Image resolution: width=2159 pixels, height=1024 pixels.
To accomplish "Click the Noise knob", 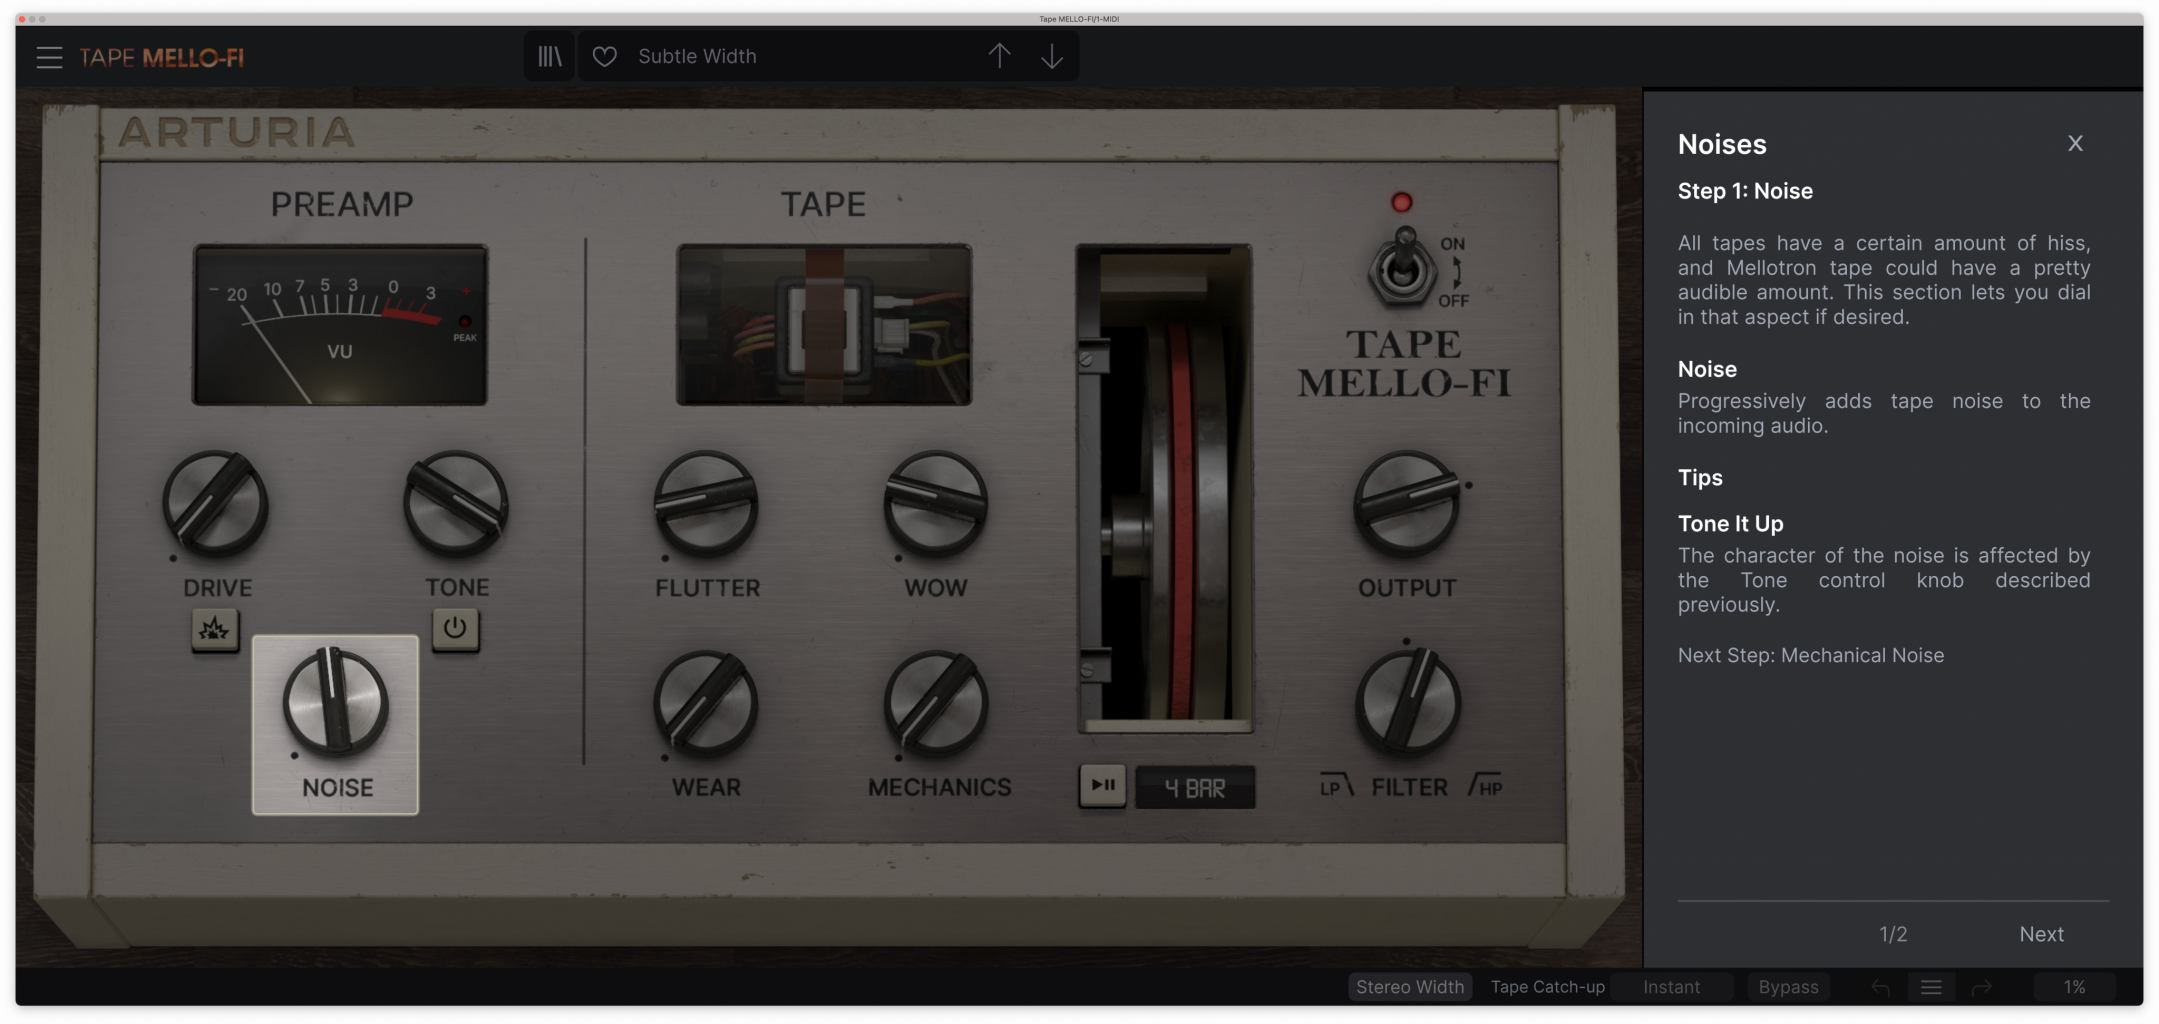I will (335, 702).
